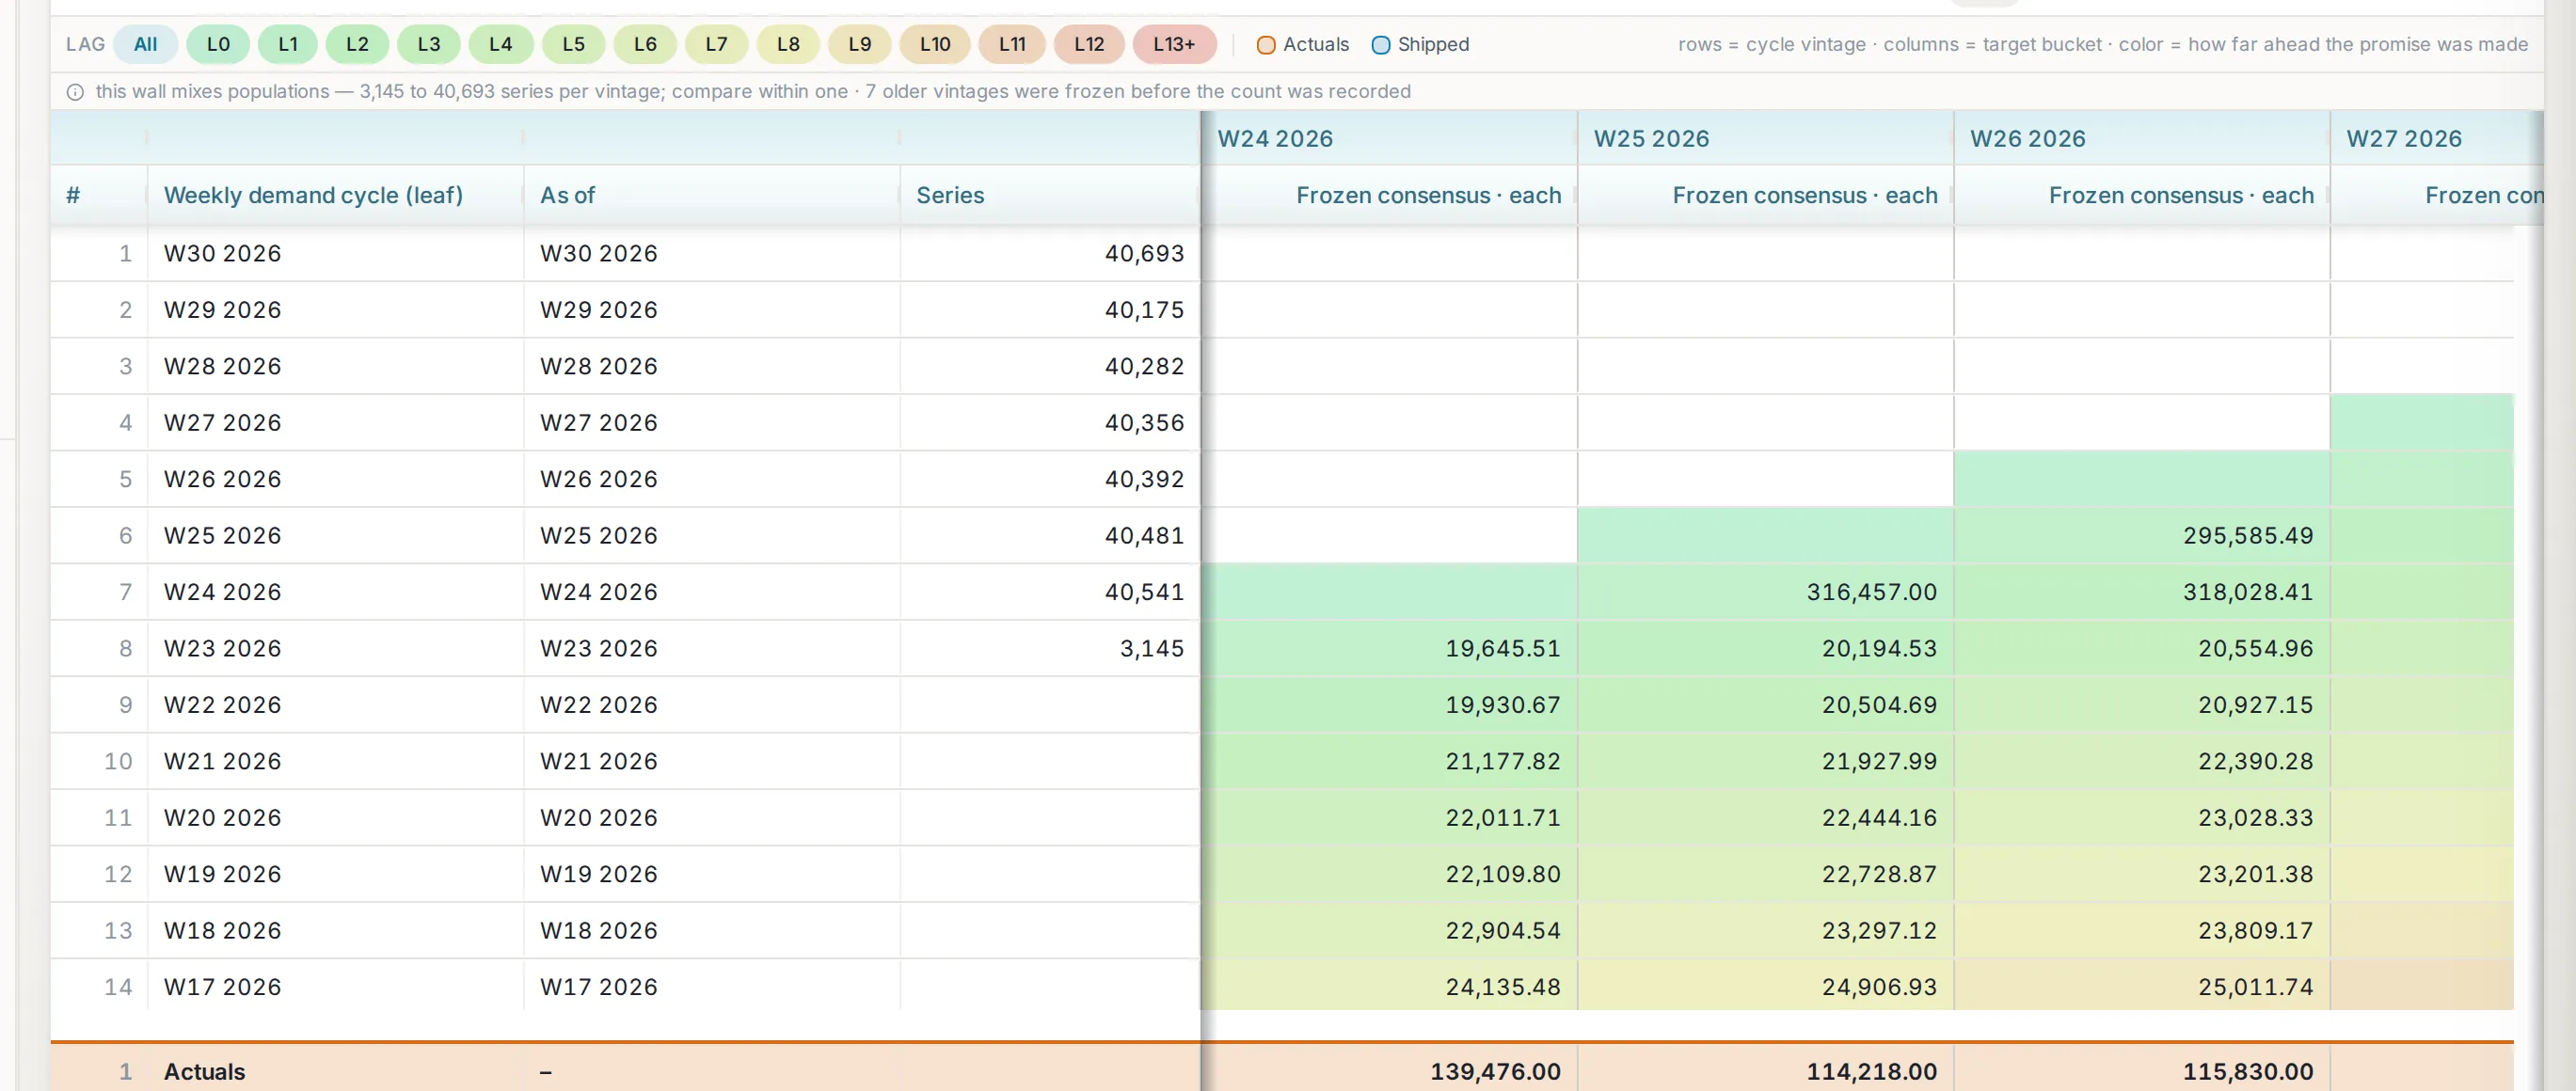Filter by the L10 lag chip
The height and width of the screenshot is (1091, 2576).
tap(935, 44)
